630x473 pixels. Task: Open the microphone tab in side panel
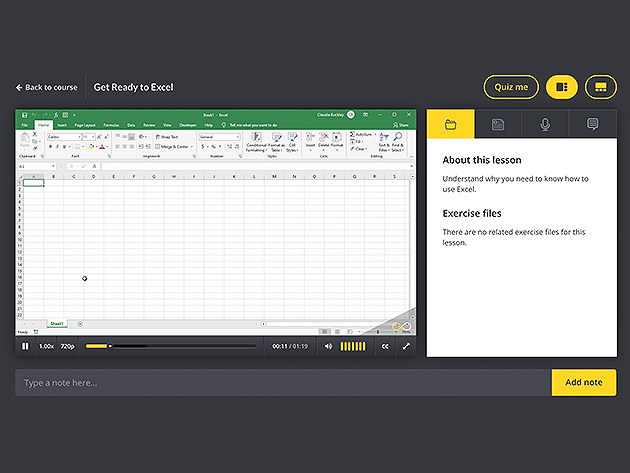[545, 124]
